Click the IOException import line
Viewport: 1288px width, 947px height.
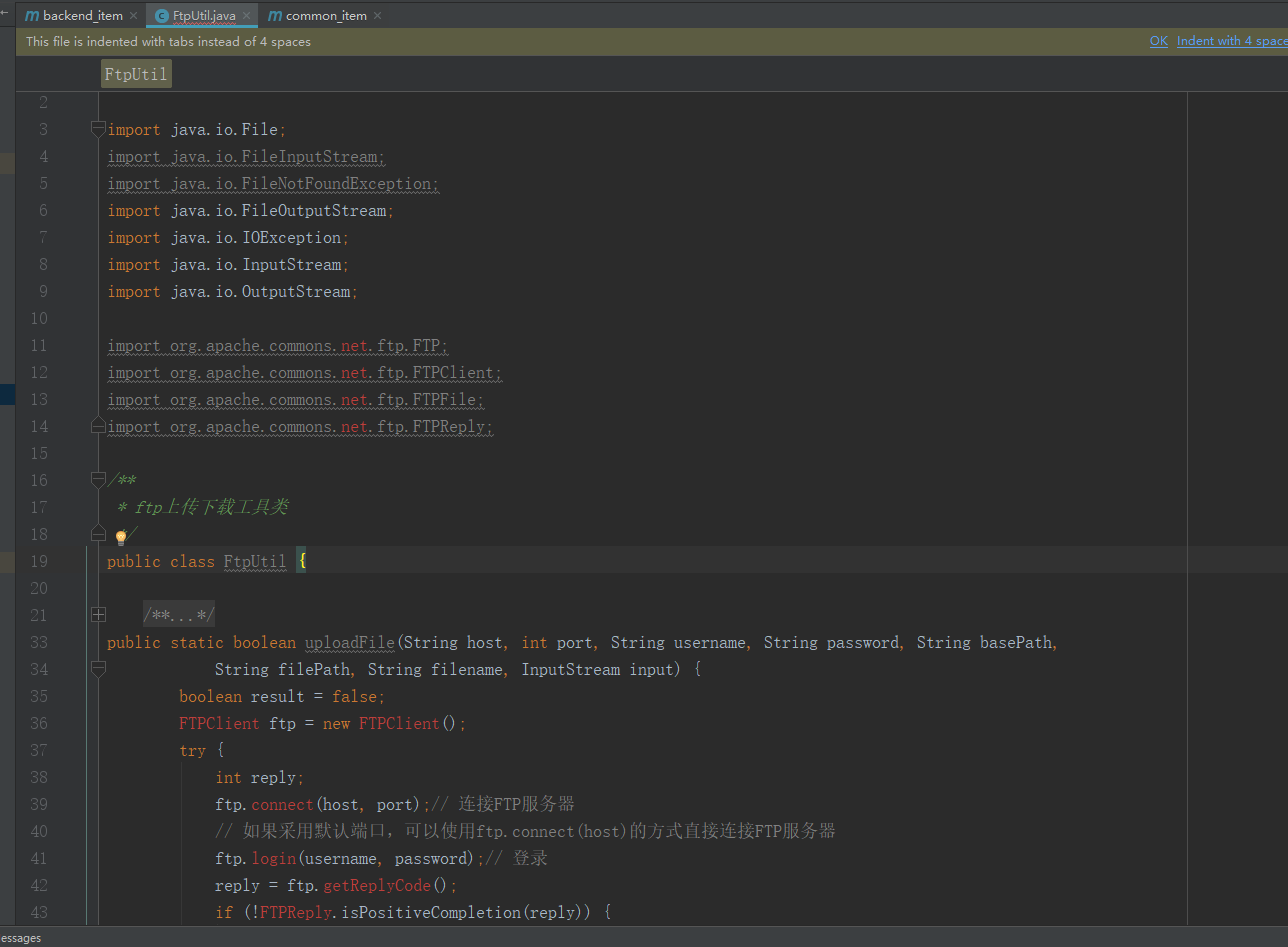tap(228, 237)
